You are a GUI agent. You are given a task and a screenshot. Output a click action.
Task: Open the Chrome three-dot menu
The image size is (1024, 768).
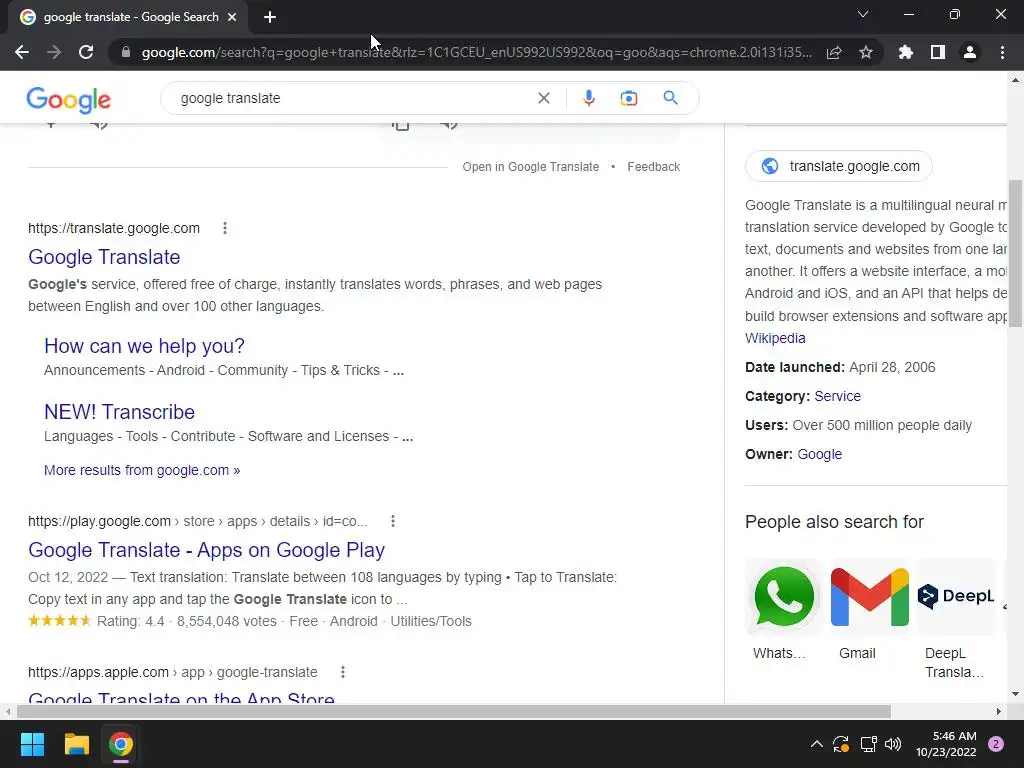click(x=1002, y=52)
